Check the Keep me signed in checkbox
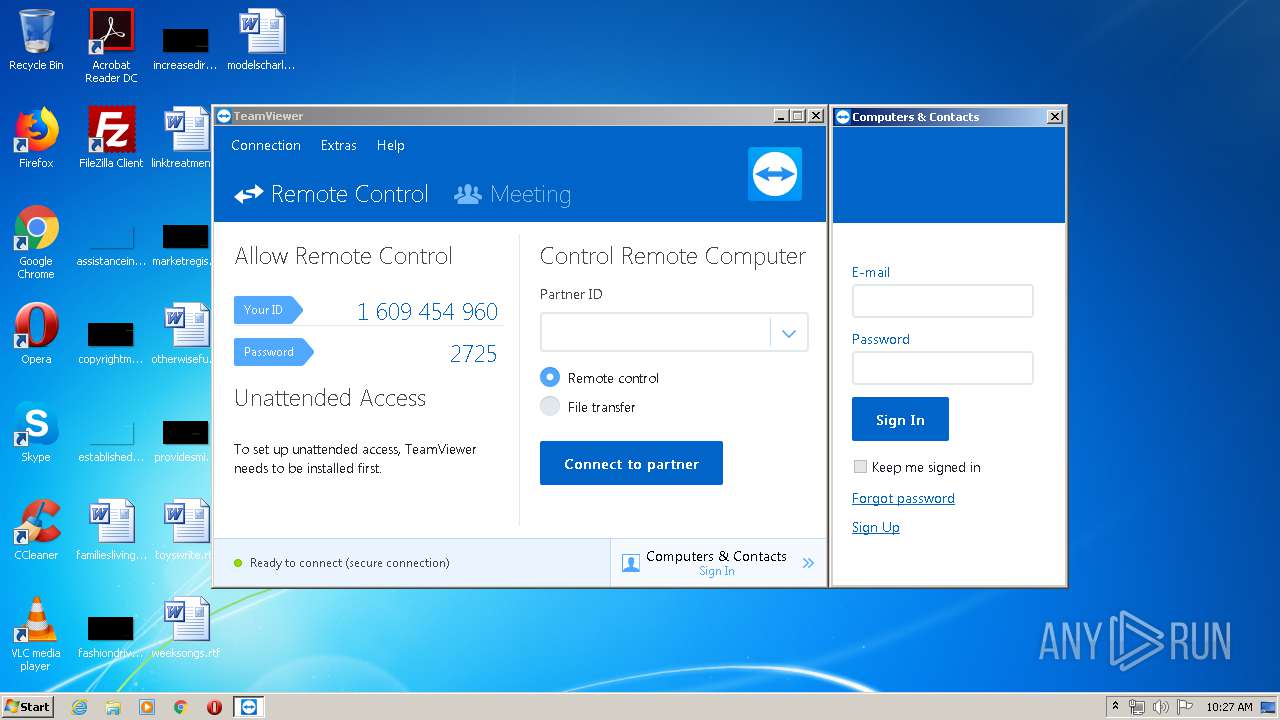The height and width of the screenshot is (720, 1280). [x=860, y=467]
